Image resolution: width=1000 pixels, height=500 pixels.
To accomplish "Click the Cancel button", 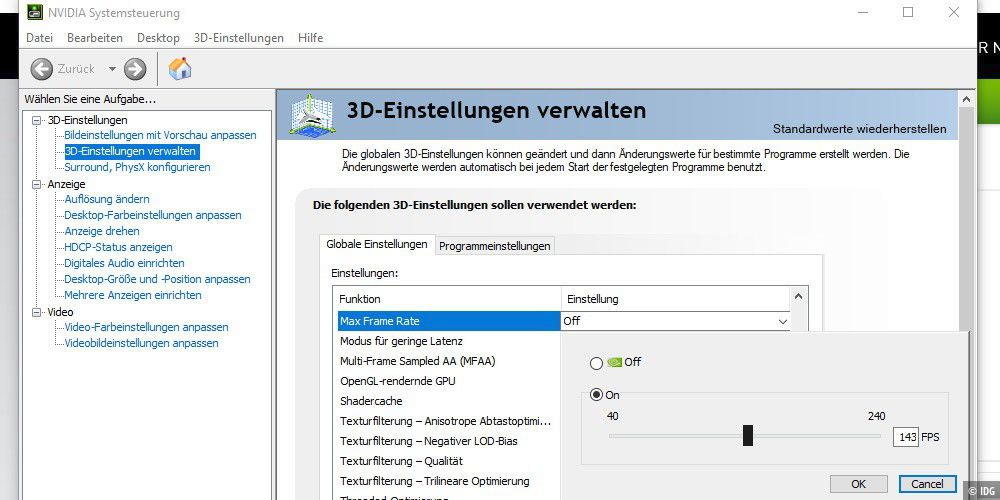I will tap(927, 484).
